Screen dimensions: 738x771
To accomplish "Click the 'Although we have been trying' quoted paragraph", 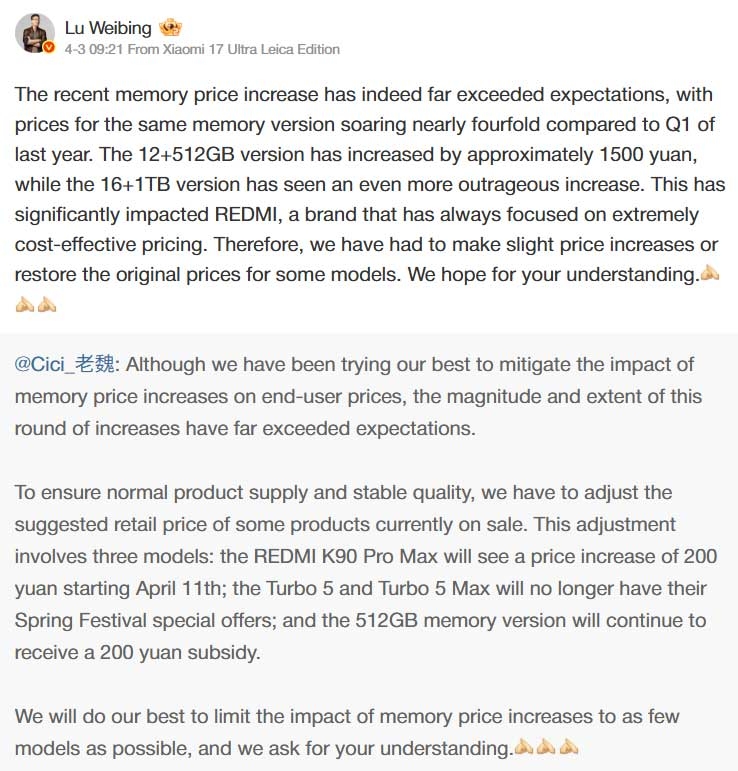I will click(x=358, y=396).
